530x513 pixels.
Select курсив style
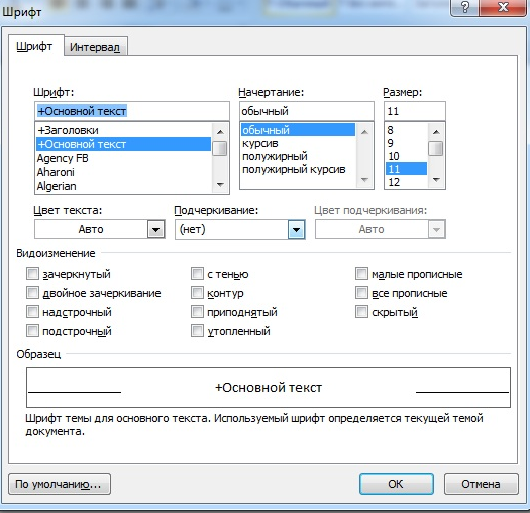pos(298,143)
